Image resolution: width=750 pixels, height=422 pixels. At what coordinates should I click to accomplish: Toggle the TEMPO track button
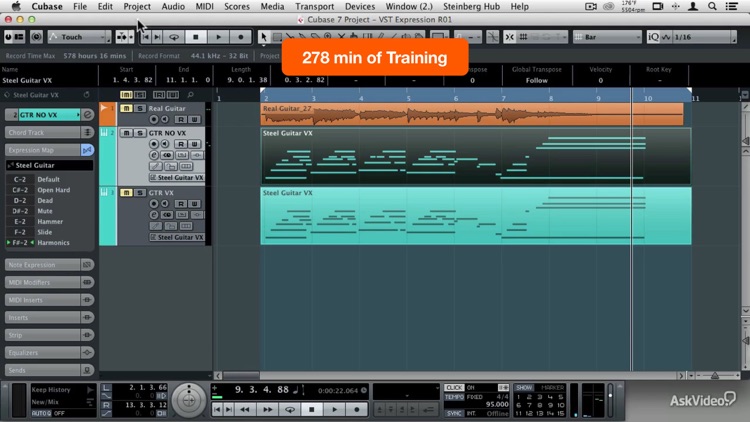454,397
